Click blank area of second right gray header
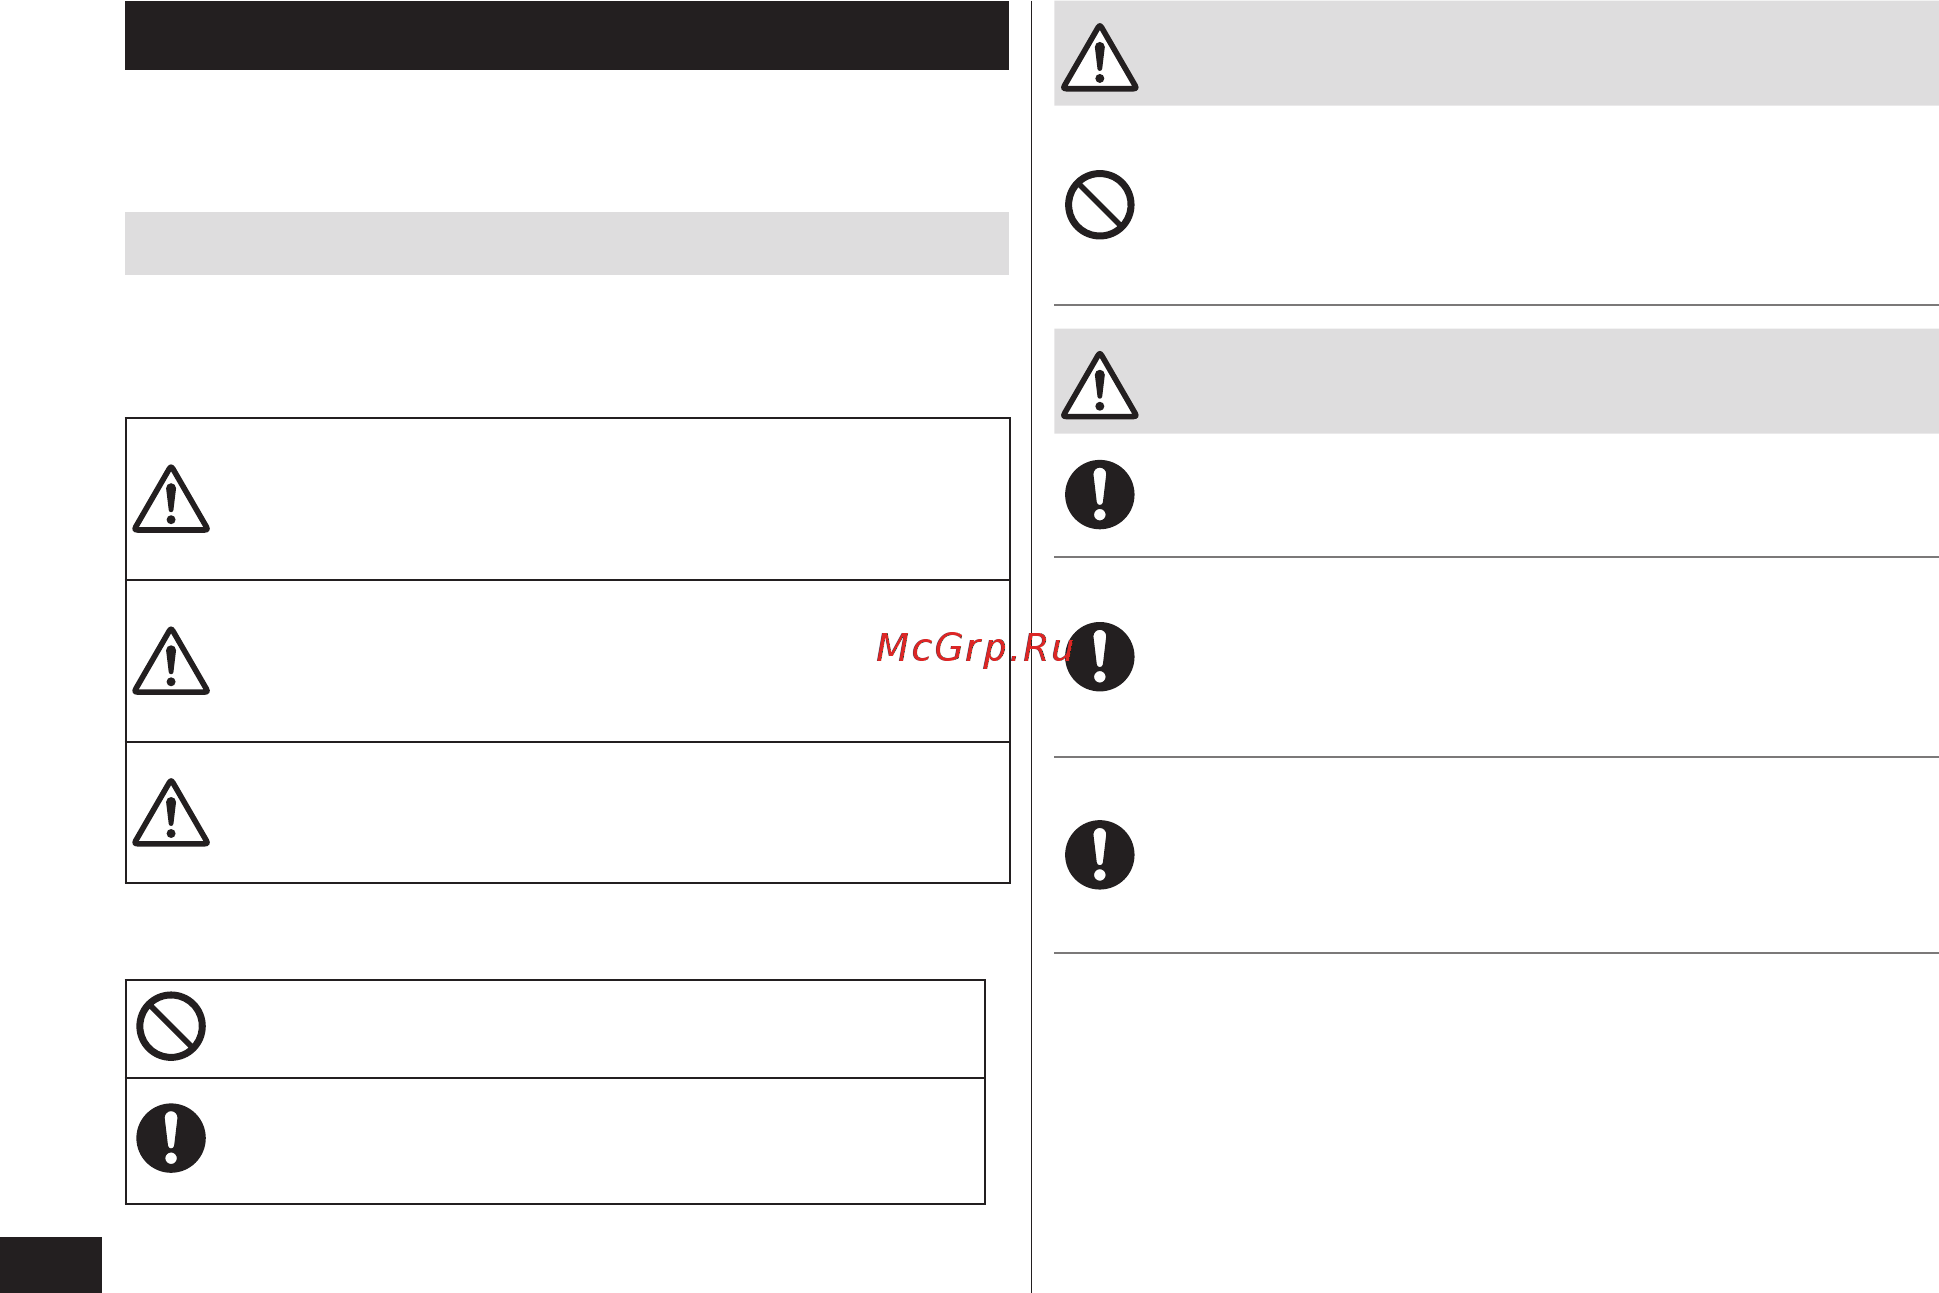The image size is (1939, 1293). pyautogui.click(x=1540, y=381)
